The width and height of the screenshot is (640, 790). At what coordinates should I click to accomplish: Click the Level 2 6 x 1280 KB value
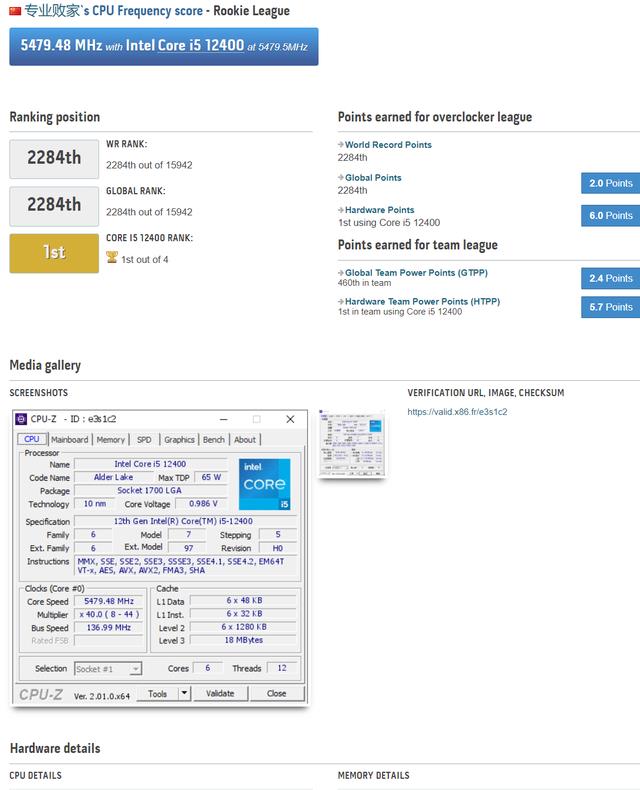(243, 627)
